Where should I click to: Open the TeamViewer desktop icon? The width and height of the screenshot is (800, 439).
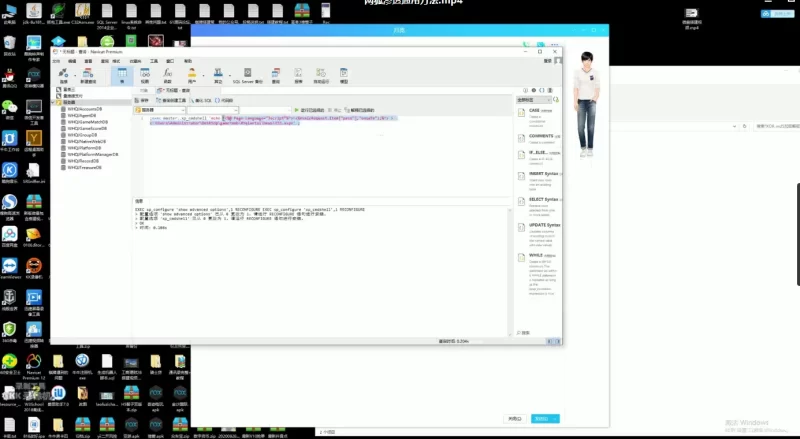(x=10, y=269)
